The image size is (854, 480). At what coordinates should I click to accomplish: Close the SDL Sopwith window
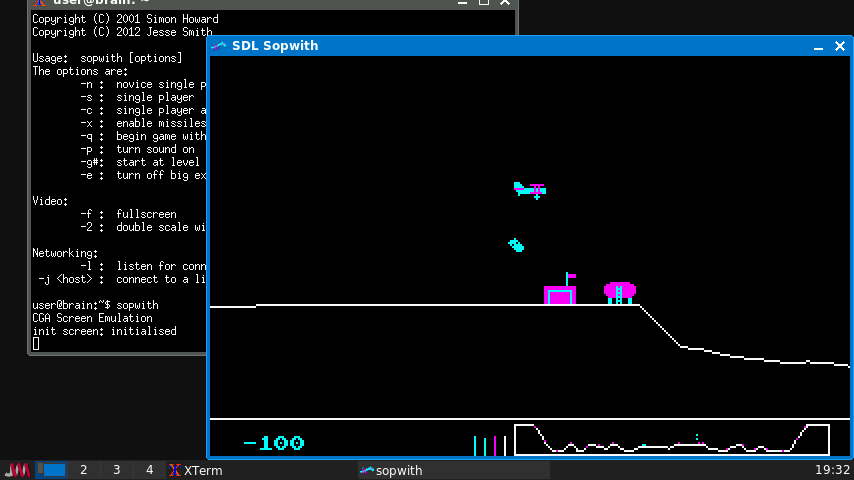click(x=838, y=46)
